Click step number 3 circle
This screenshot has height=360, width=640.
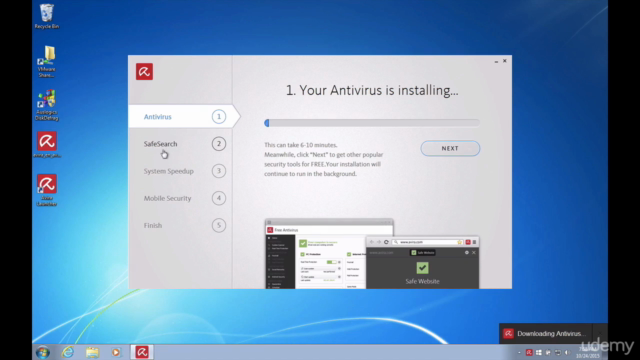coord(219,171)
